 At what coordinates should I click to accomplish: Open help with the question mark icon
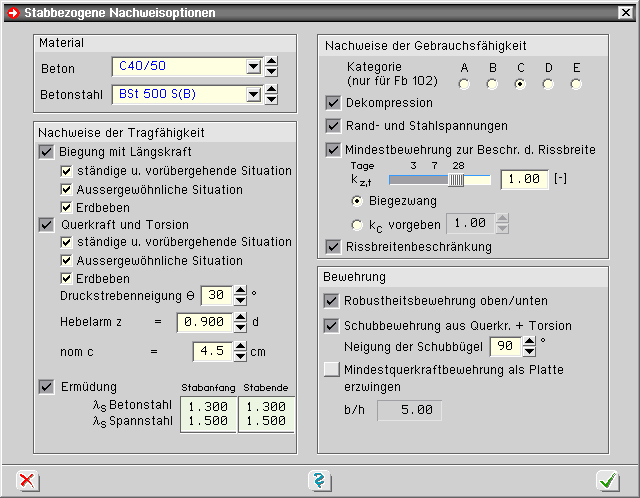[x=319, y=481]
